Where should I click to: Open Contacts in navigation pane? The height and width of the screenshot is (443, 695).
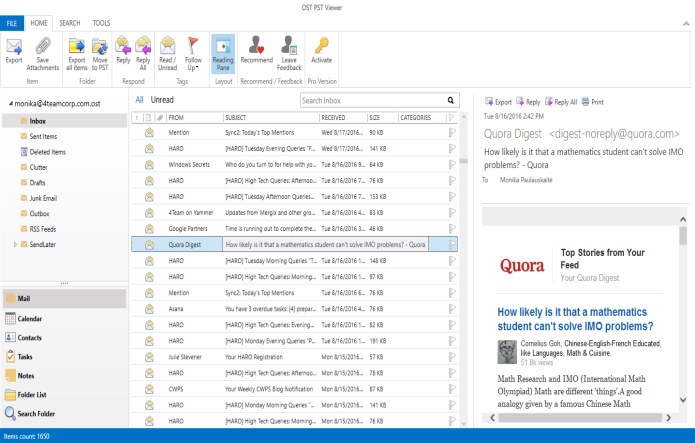(23, 337)
